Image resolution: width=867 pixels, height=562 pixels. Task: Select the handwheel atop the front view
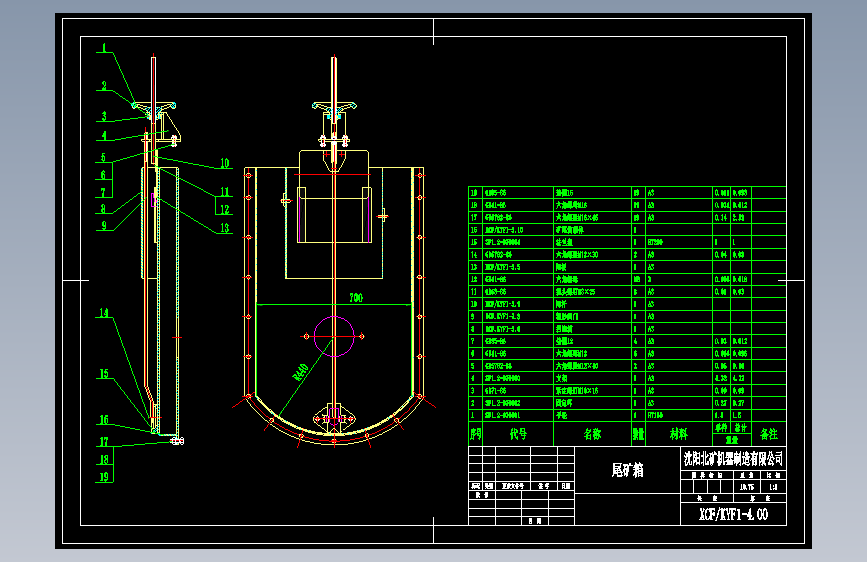[x=334, y=106]
